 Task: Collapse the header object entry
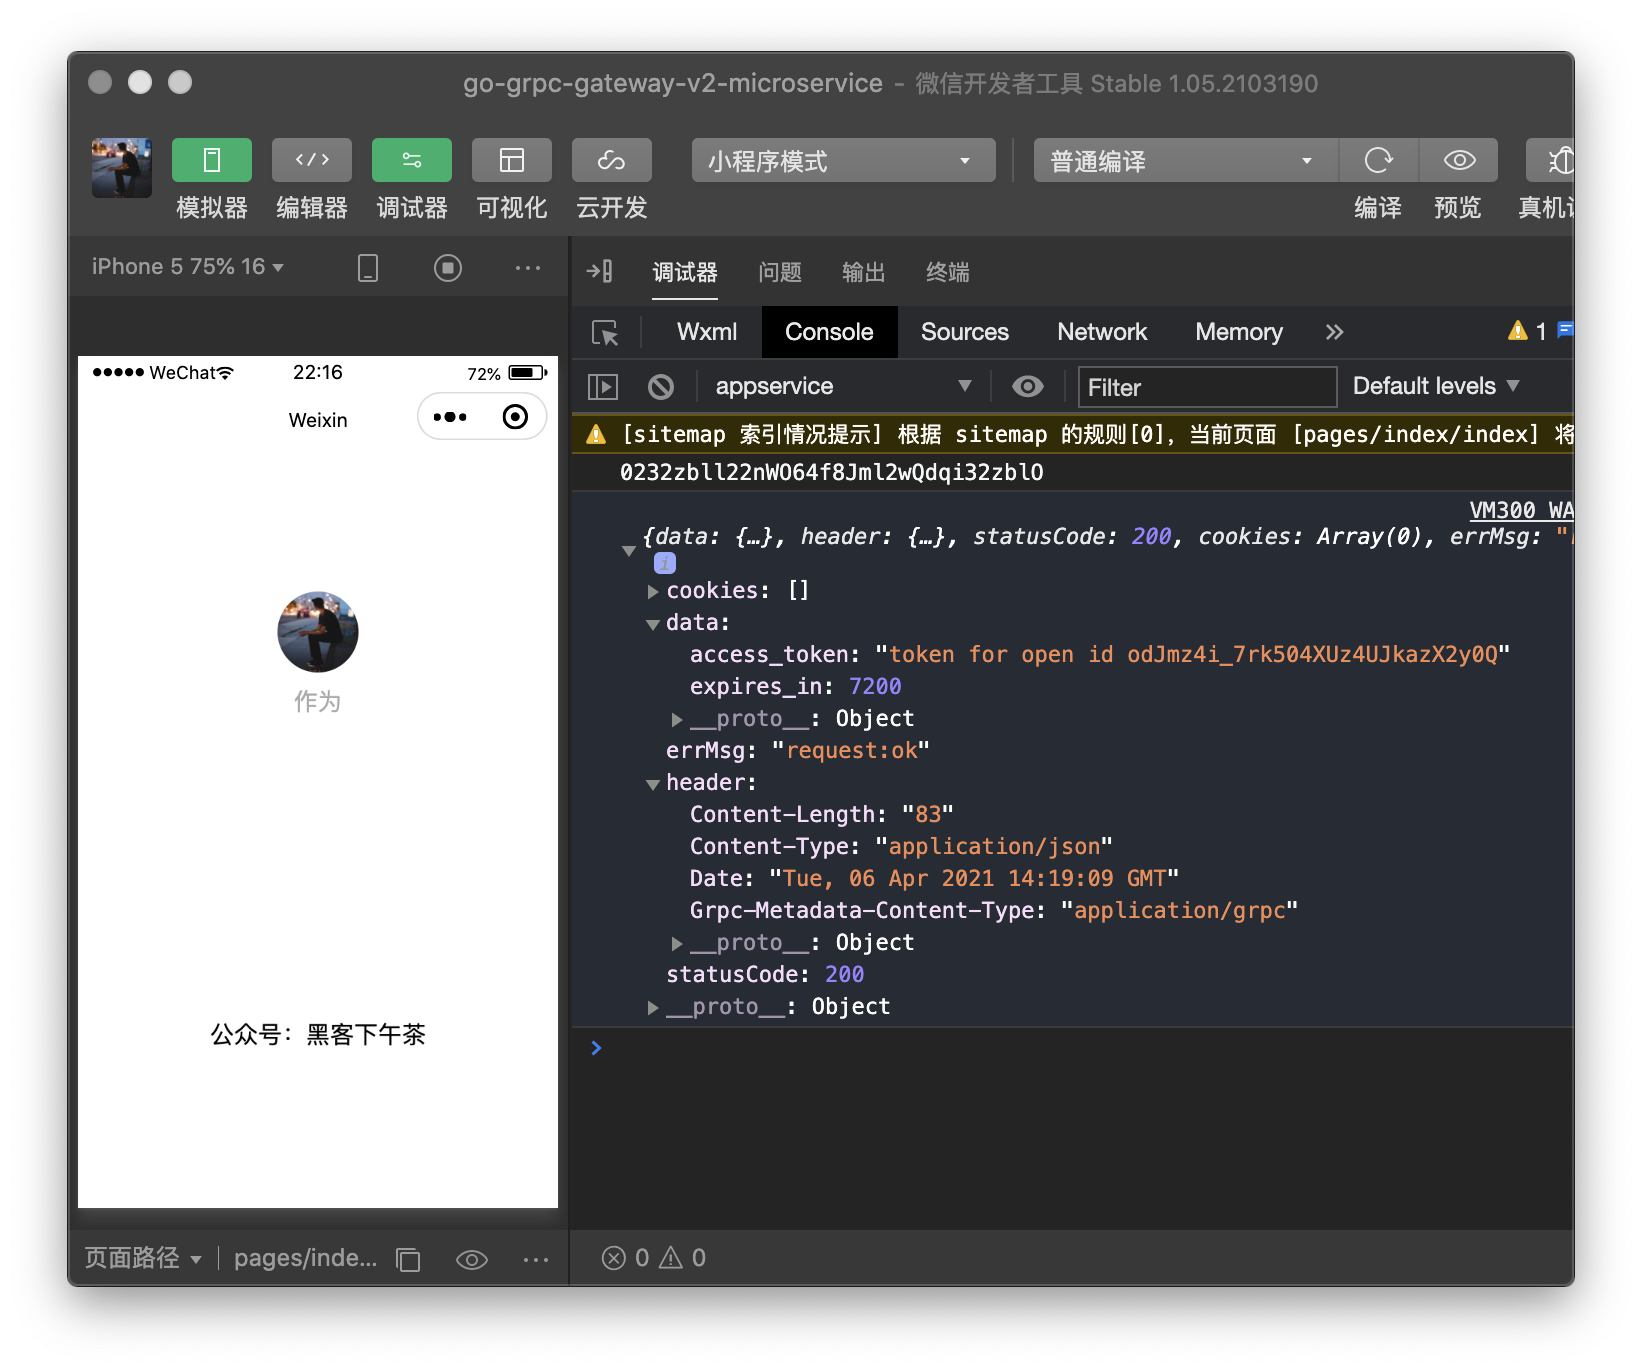click(x=653, y=784)
